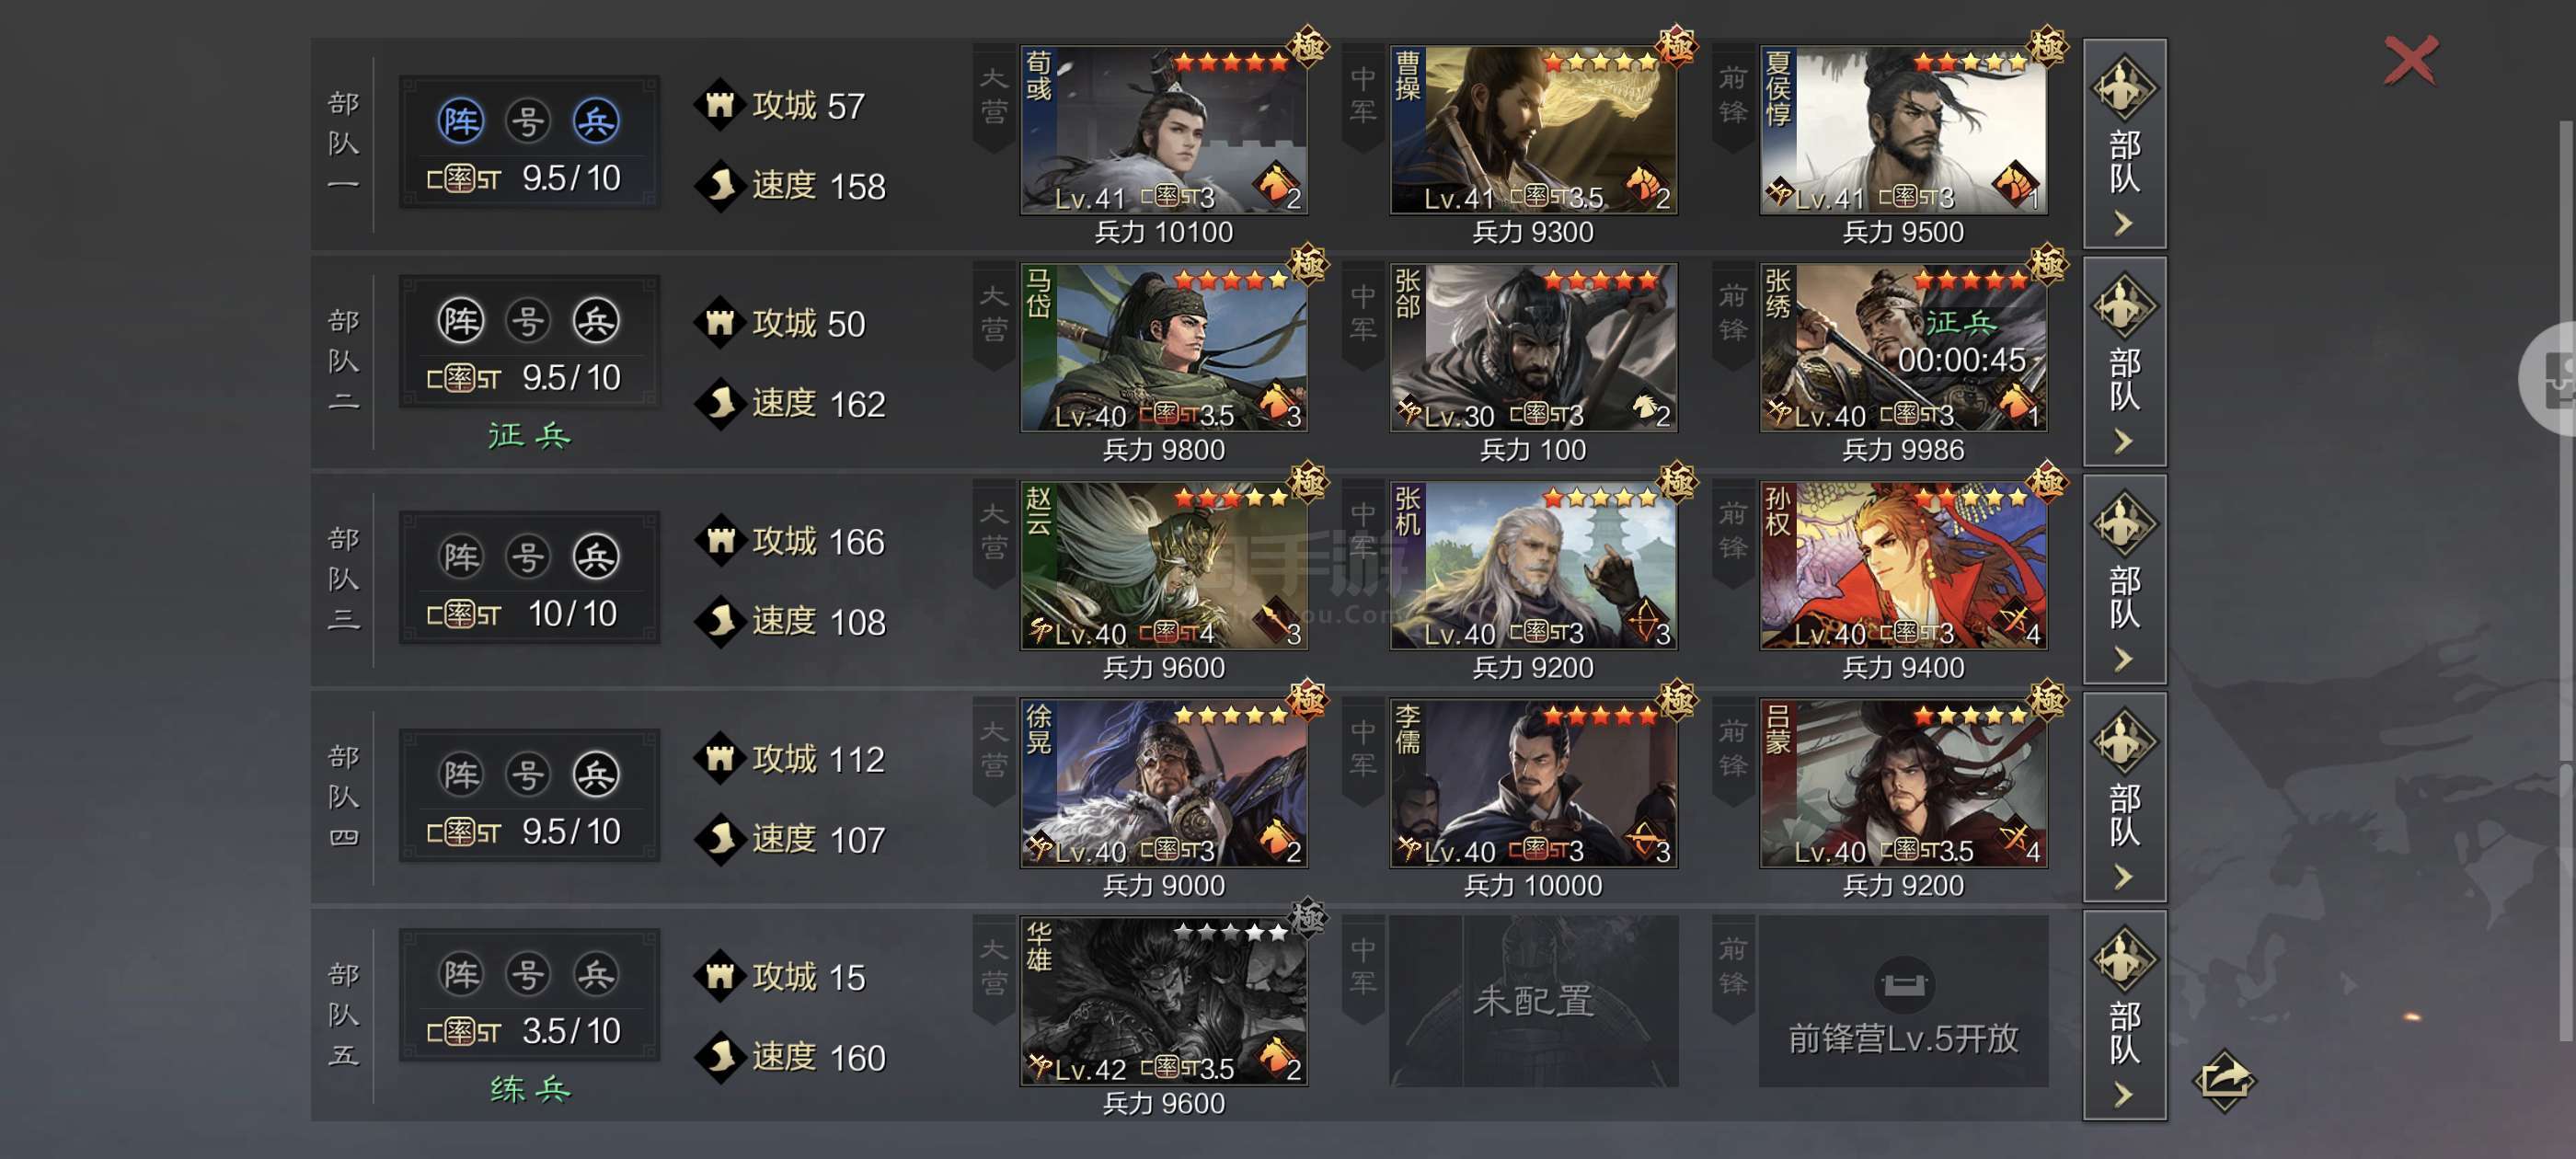The image size is (2576, 1159).
Task: Close the troop panel with red X
Action: click(2410, 61)
